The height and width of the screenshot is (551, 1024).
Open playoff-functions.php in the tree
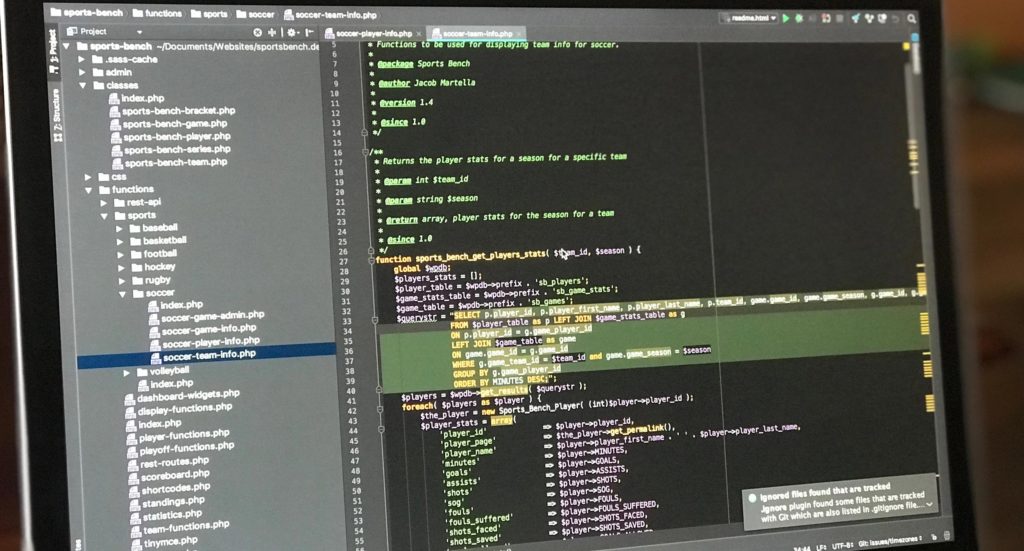click(x=181, y=449)
